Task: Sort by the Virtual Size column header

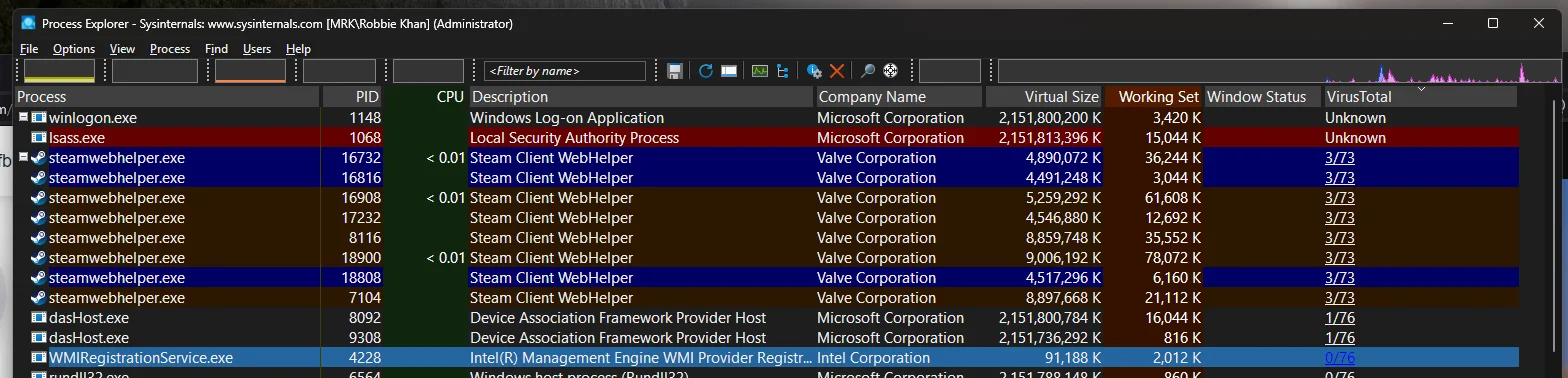Action: (x=1044, y=97)
